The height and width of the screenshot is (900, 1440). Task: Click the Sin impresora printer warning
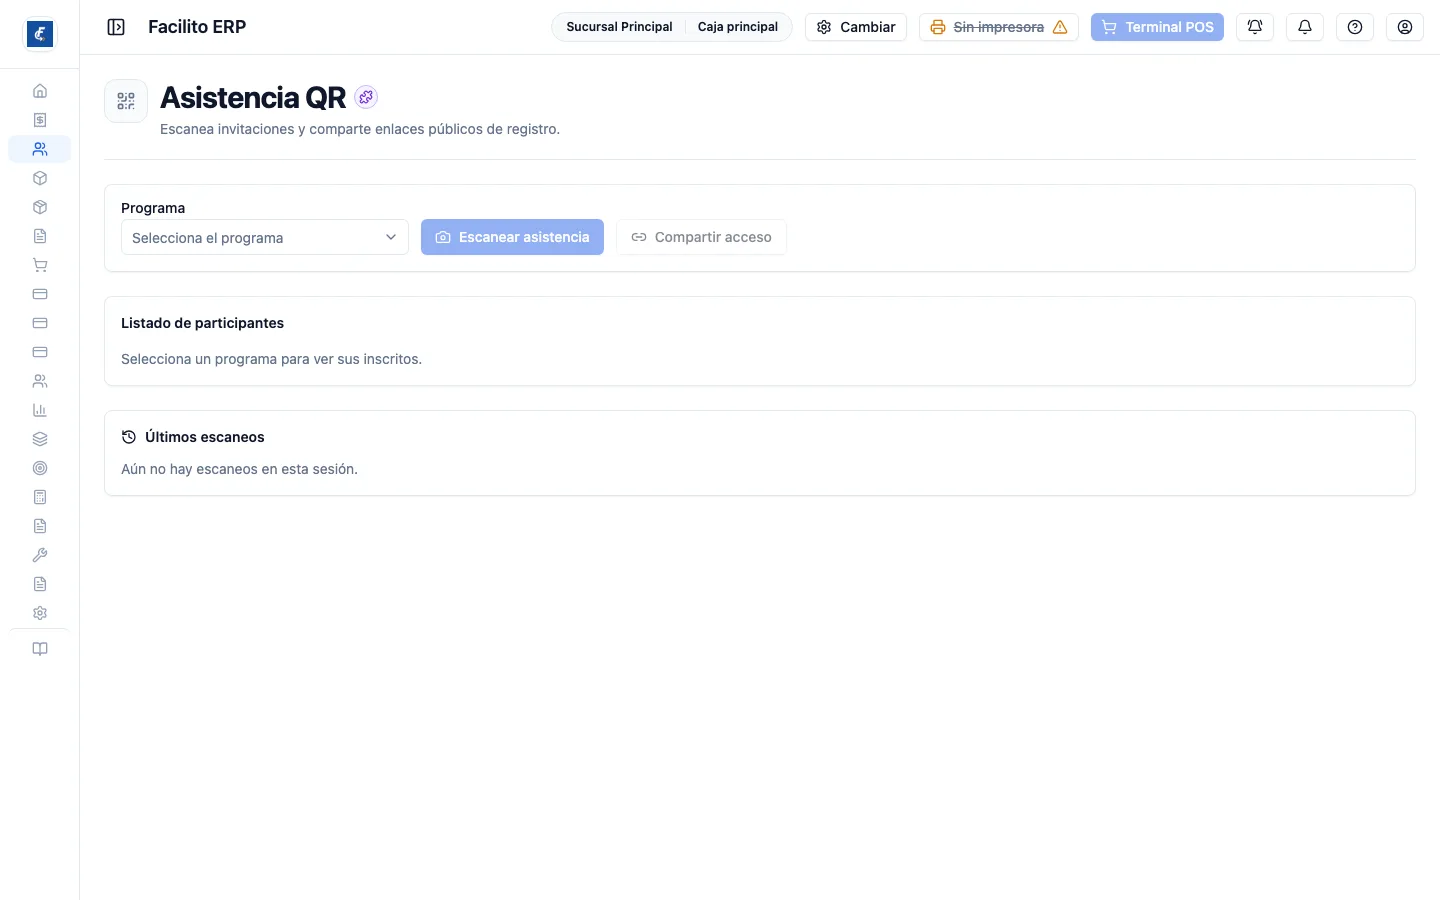(999, 27)
